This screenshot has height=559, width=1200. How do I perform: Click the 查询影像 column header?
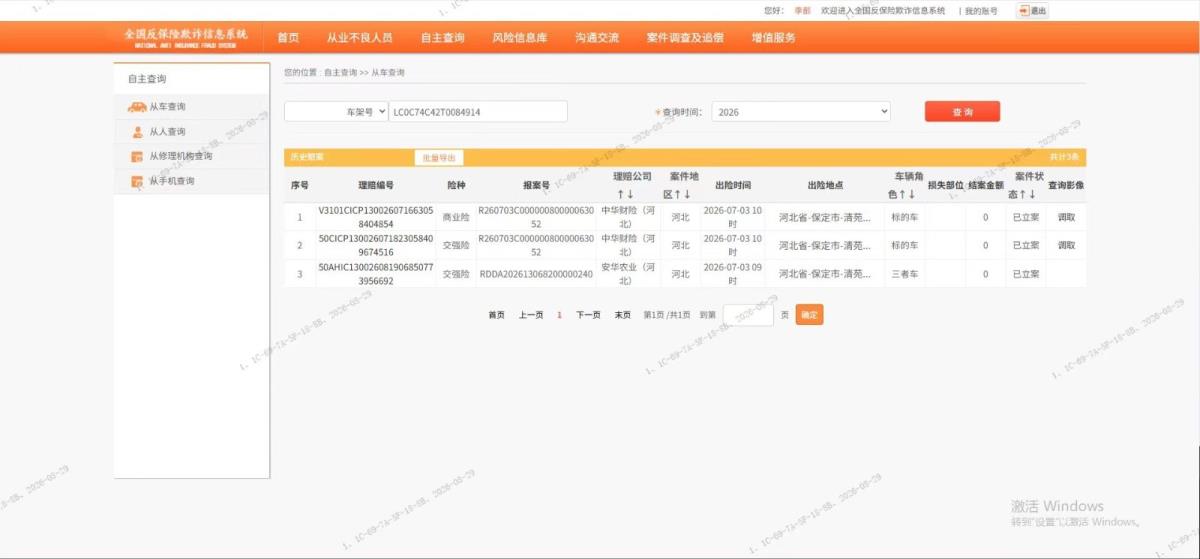[1066, 186]
